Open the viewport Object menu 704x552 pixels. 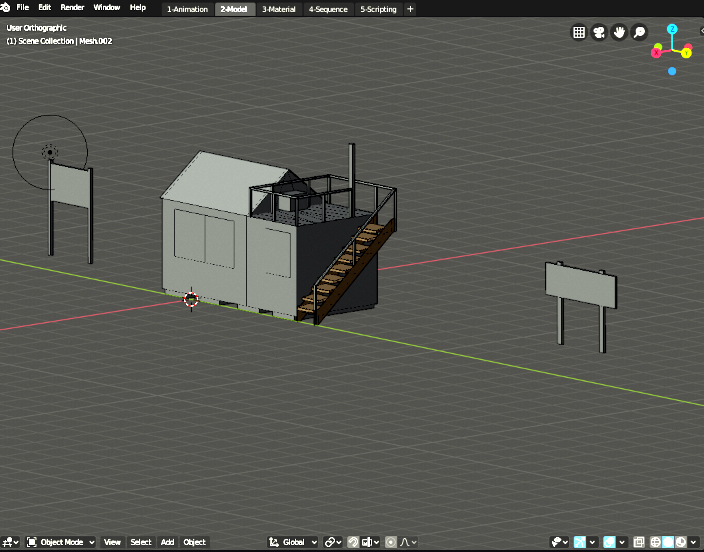(x=194, y=542)
